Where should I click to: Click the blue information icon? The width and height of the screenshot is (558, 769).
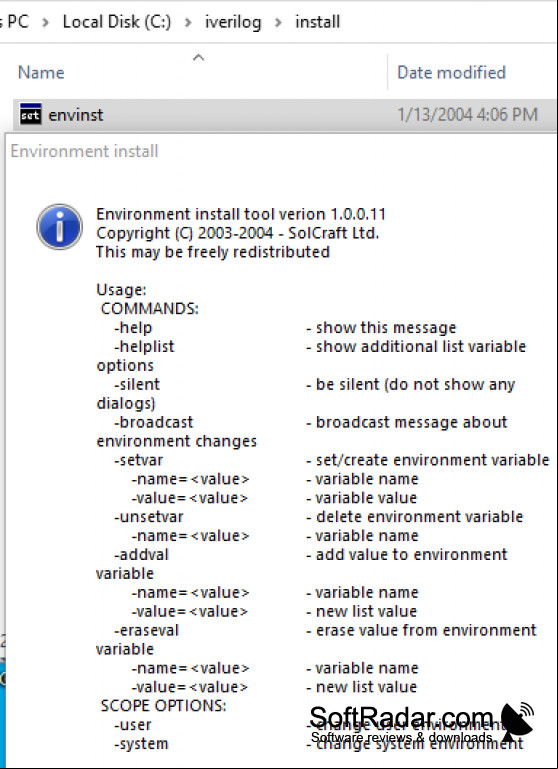tap(59, 227)
